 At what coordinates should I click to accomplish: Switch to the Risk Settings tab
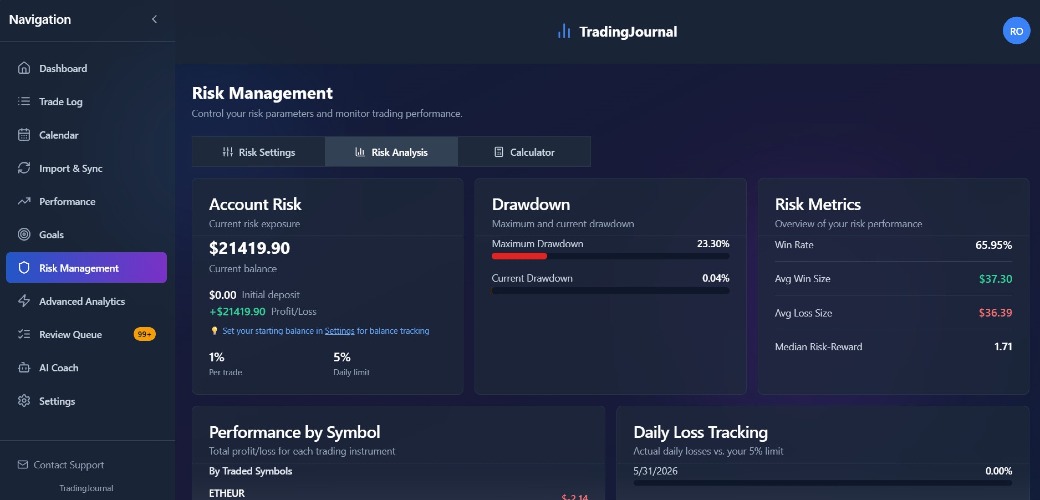pyautogui.click(x=259, y=152)
